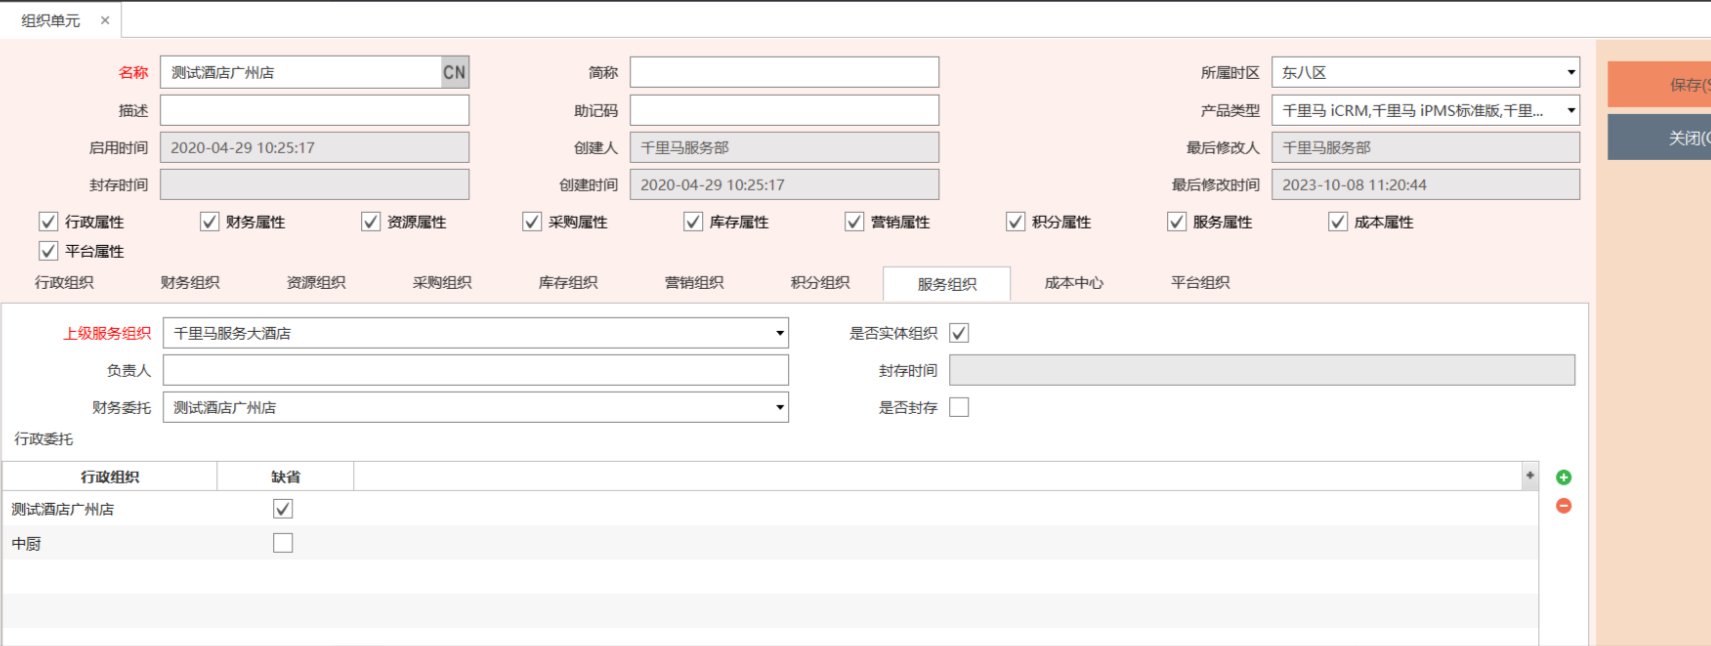The image size is (1711, 646).
Task: Click the orange 保存 button
Action: (1660, 85)
